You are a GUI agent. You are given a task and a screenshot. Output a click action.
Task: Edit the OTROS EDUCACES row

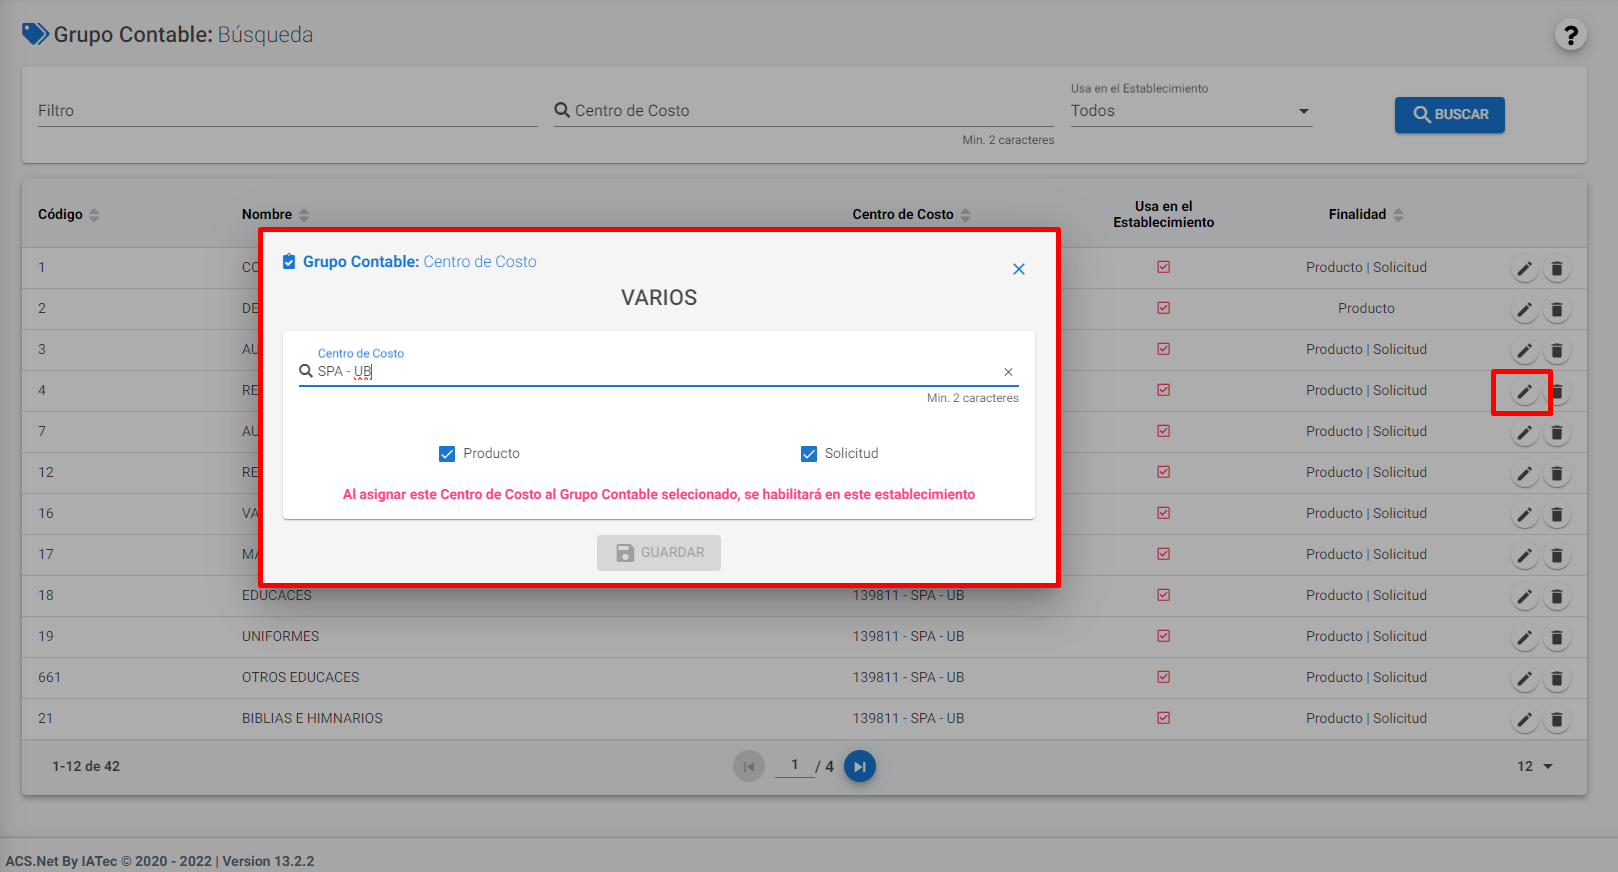1524,679
